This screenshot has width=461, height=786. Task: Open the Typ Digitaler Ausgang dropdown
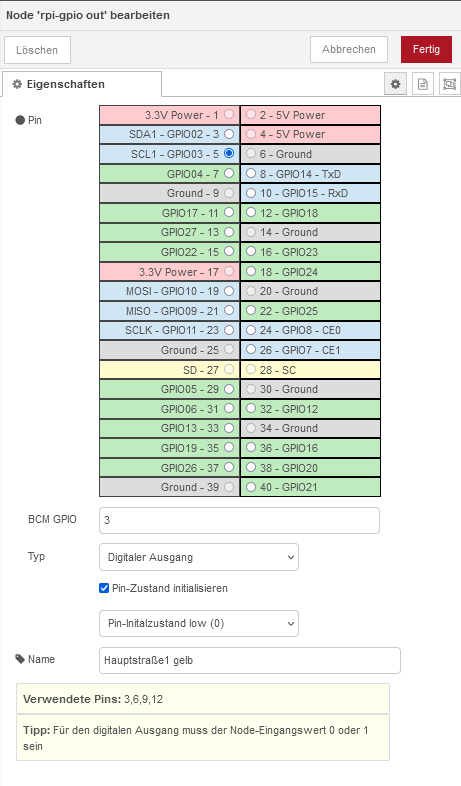(199, 557)
